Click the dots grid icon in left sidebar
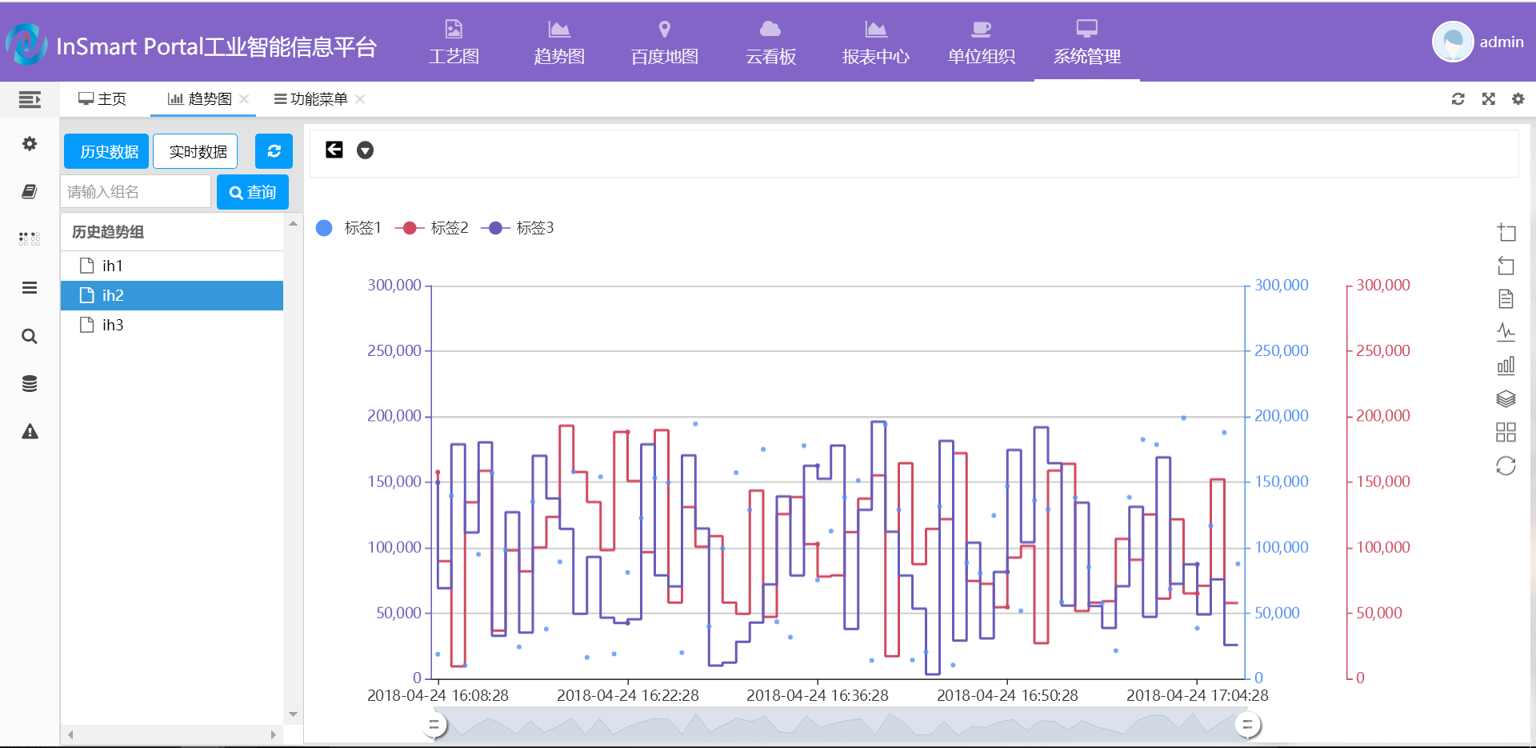The height and width of the screenshot is (748, 1536). coord(30,239)
